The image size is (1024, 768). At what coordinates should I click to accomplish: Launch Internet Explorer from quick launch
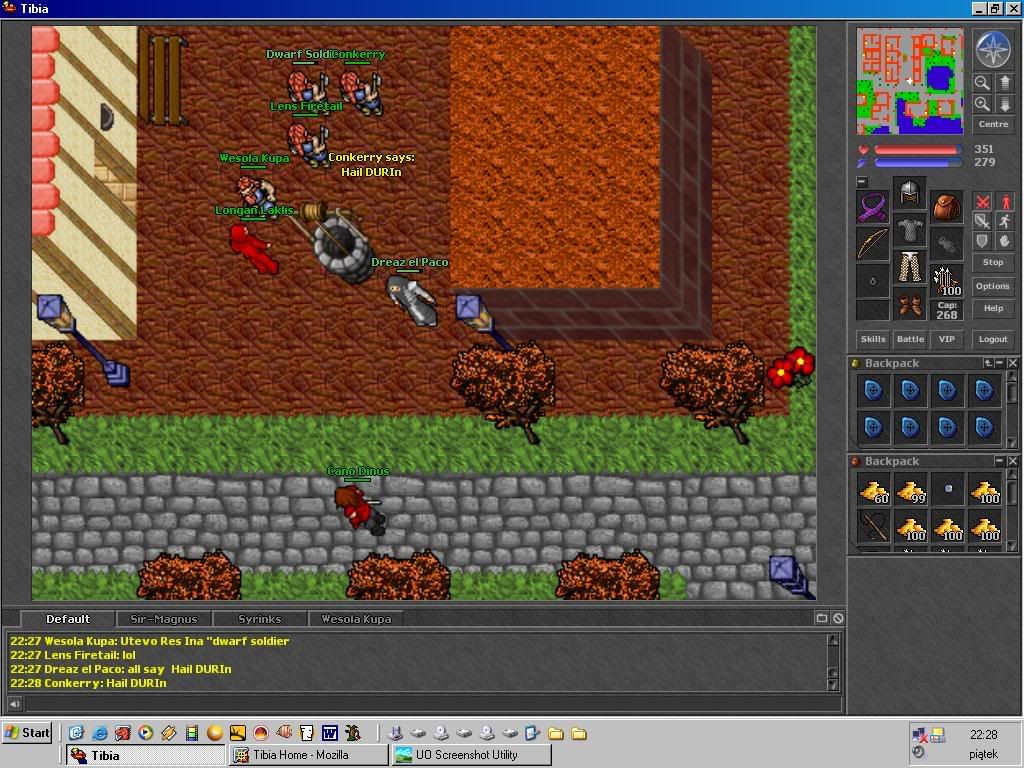[99, 733]
